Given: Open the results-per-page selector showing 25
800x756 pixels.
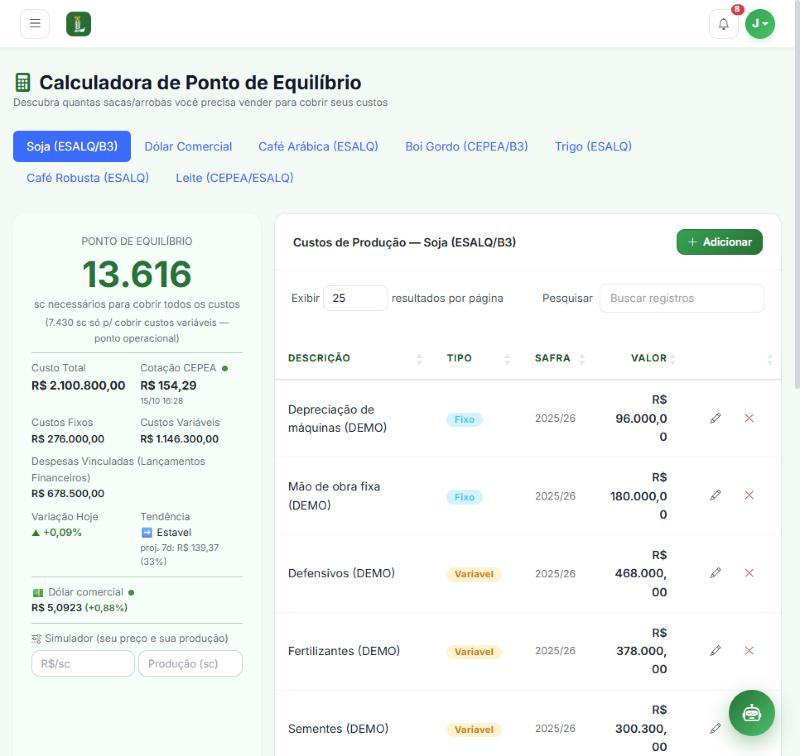Looking at the screenshot, I should (x=355, y=298).
